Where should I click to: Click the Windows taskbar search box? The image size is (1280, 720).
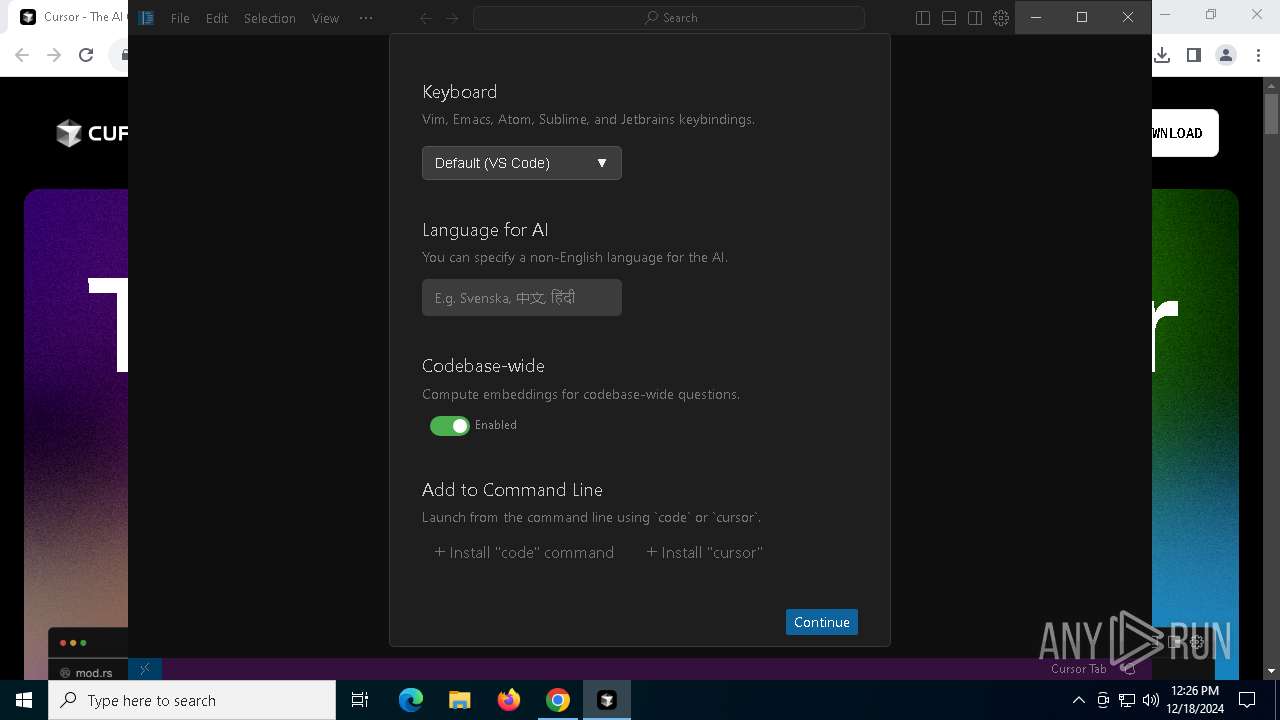pyautogui.click(x=192, y=700)
